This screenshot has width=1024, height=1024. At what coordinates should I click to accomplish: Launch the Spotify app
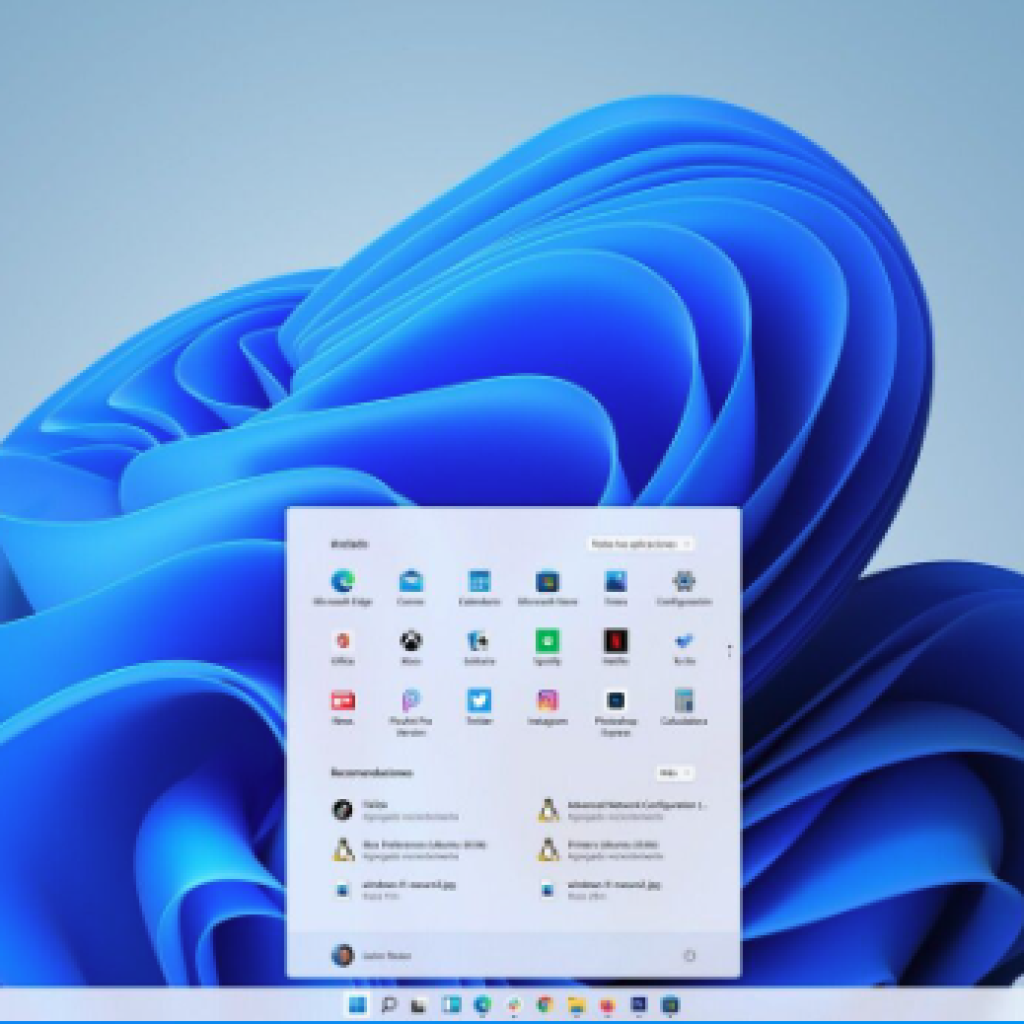547,641
